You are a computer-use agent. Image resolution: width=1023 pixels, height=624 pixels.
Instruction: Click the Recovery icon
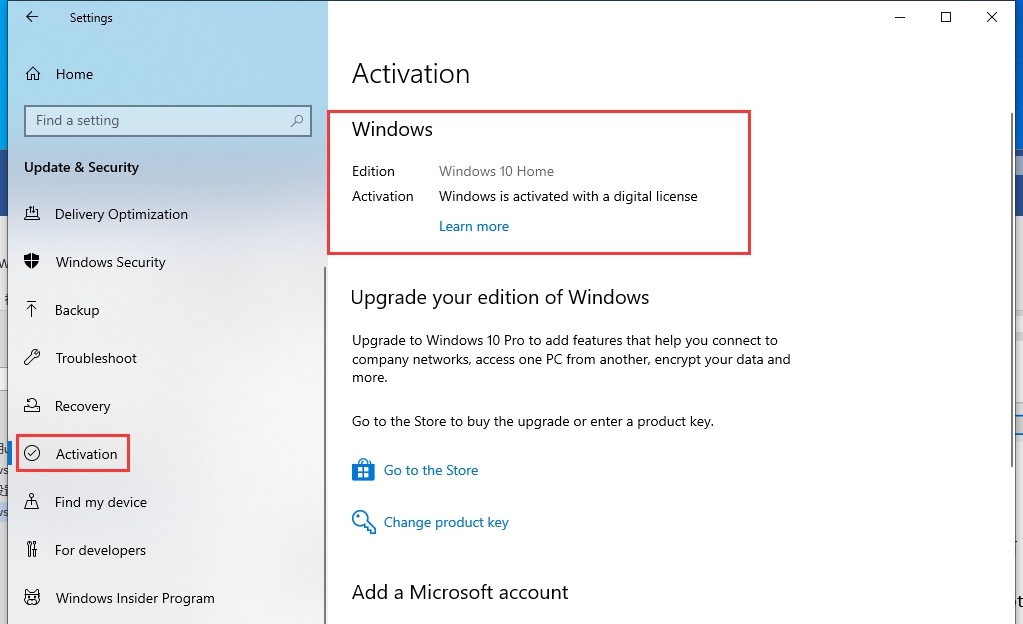32,406
